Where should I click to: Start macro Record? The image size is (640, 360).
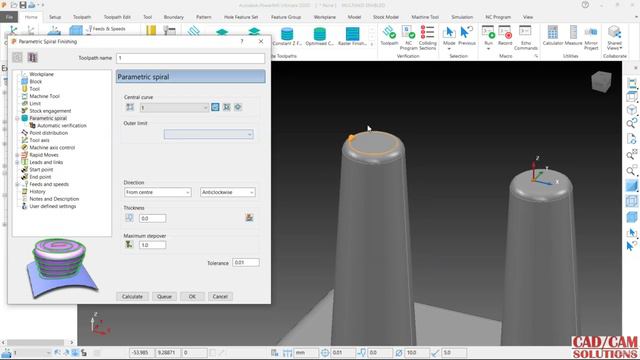(505, 36)
